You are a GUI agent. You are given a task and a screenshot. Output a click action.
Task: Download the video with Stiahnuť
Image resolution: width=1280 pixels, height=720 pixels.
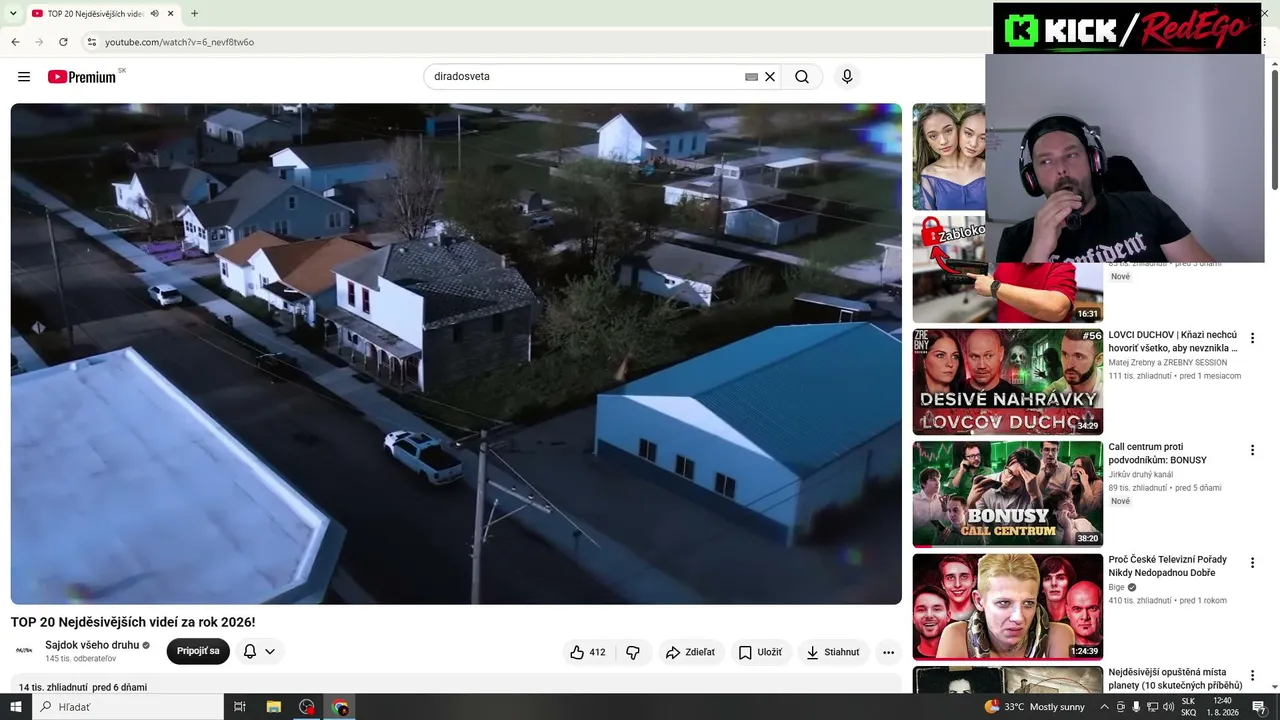(x=834, y=652)
